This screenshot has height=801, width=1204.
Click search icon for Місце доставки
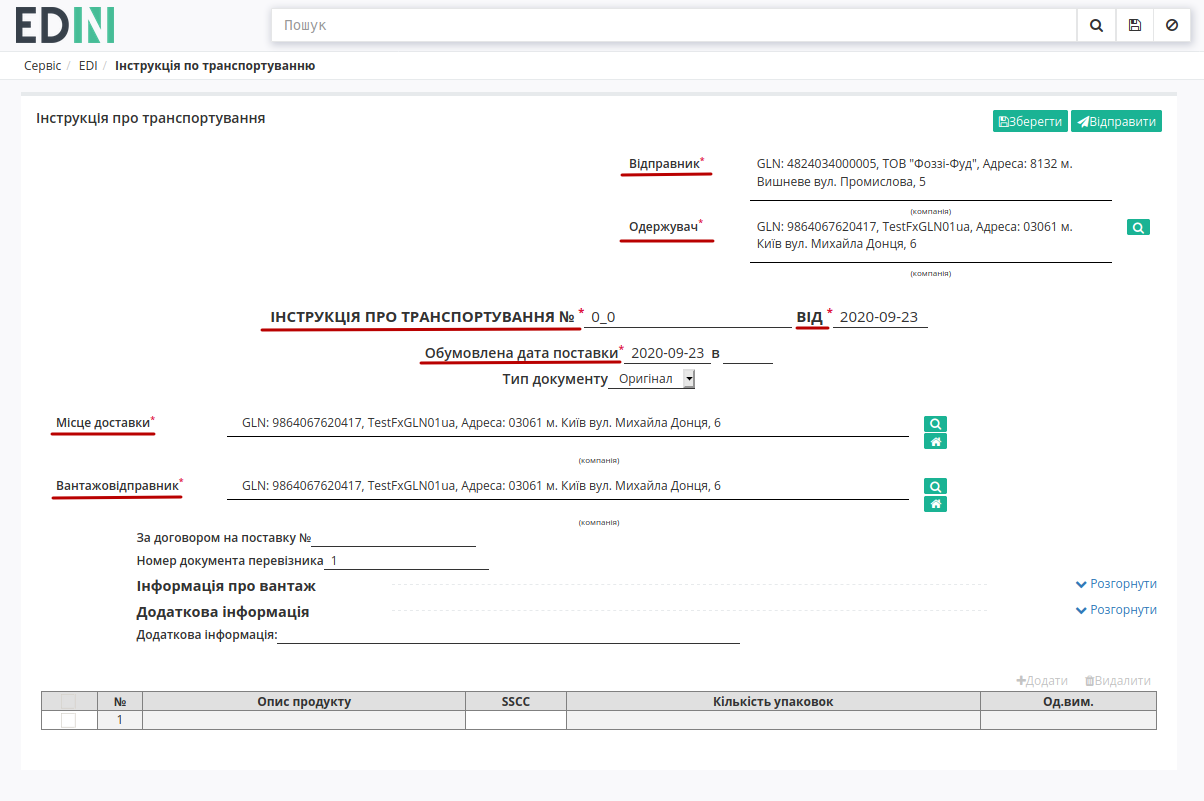[935, 424]
